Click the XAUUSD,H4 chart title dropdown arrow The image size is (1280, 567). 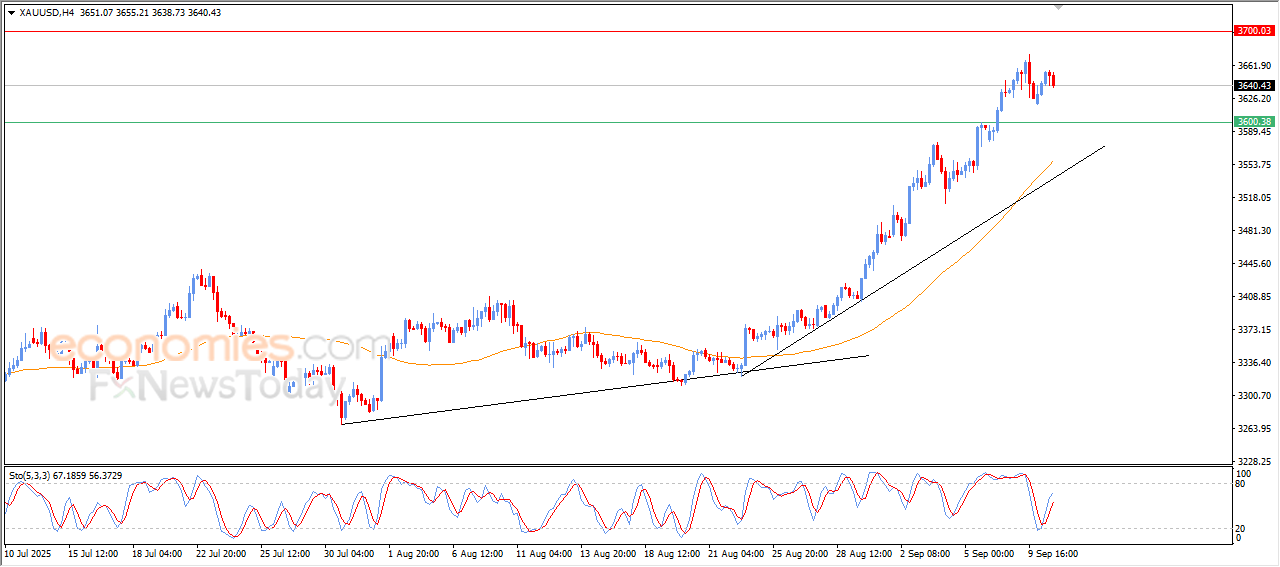11,12
